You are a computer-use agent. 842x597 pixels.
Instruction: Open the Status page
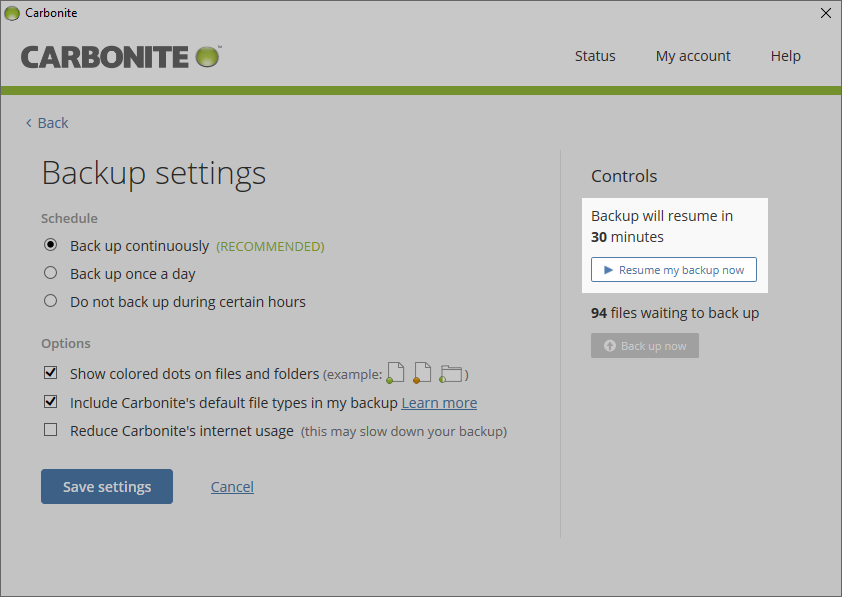595,56
